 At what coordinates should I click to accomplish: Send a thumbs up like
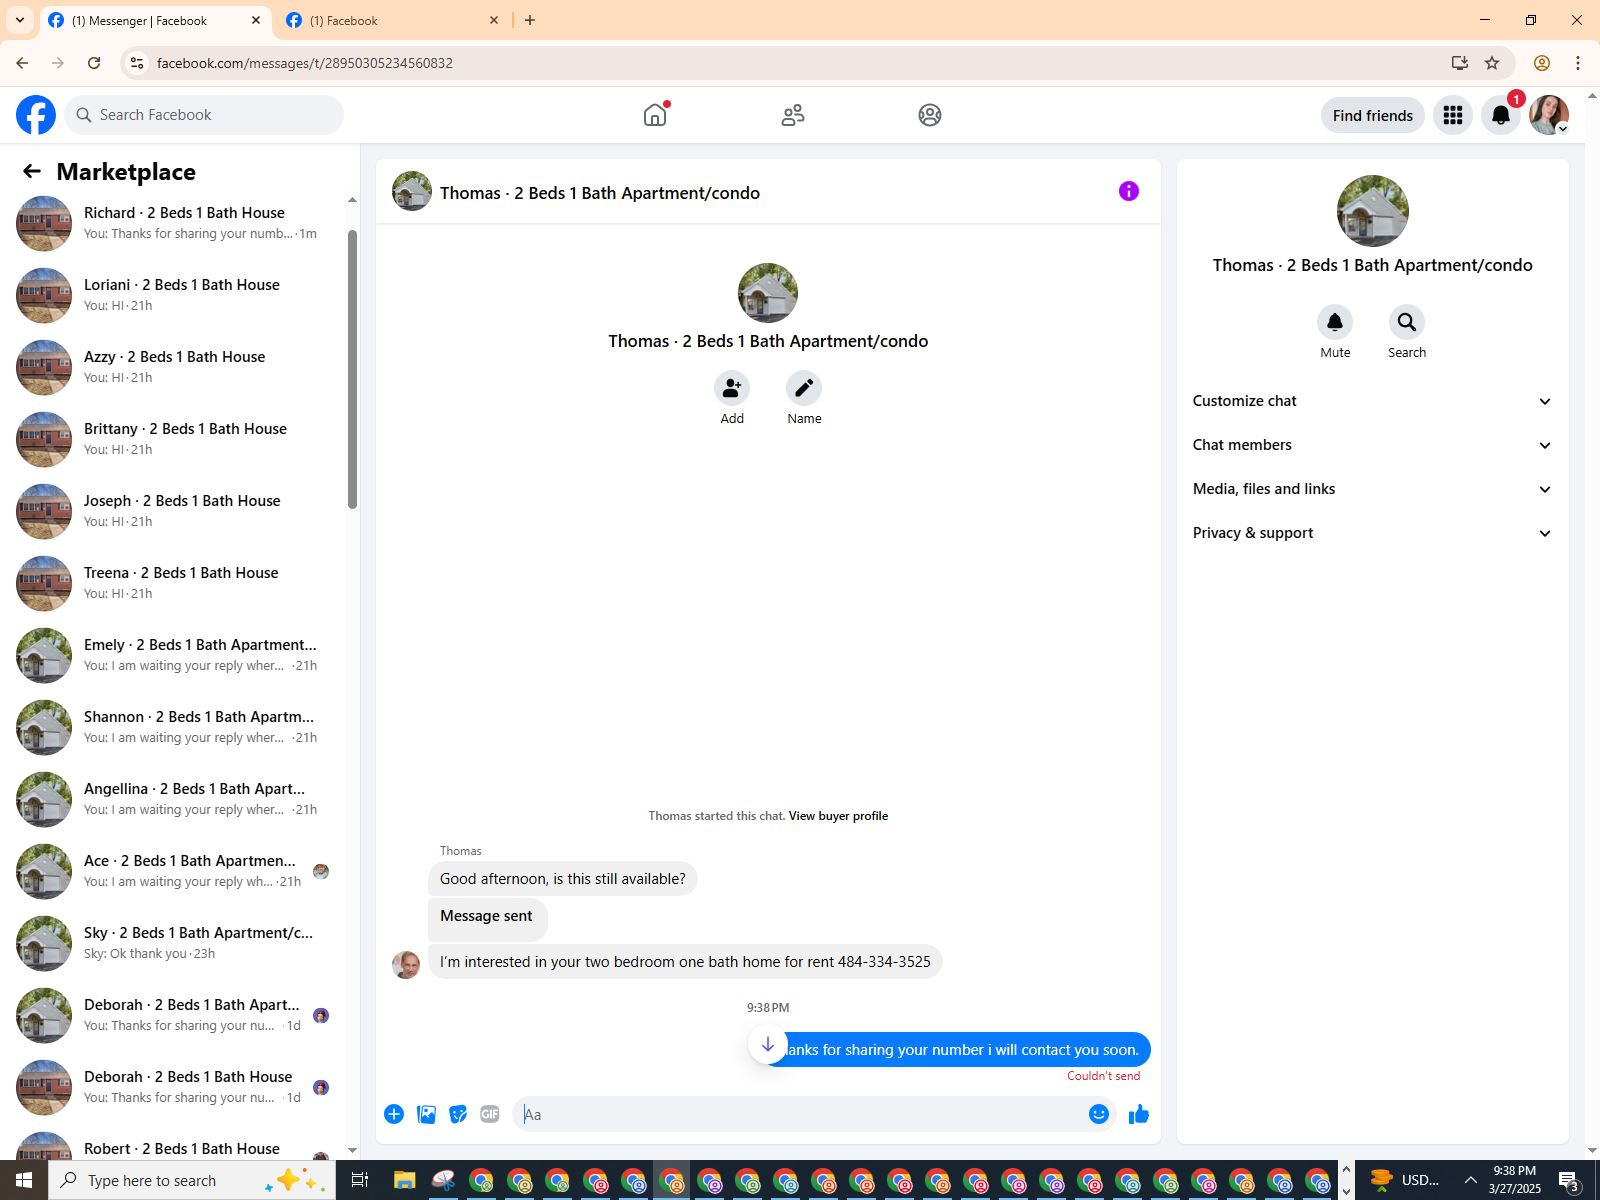(1139, 1114)
